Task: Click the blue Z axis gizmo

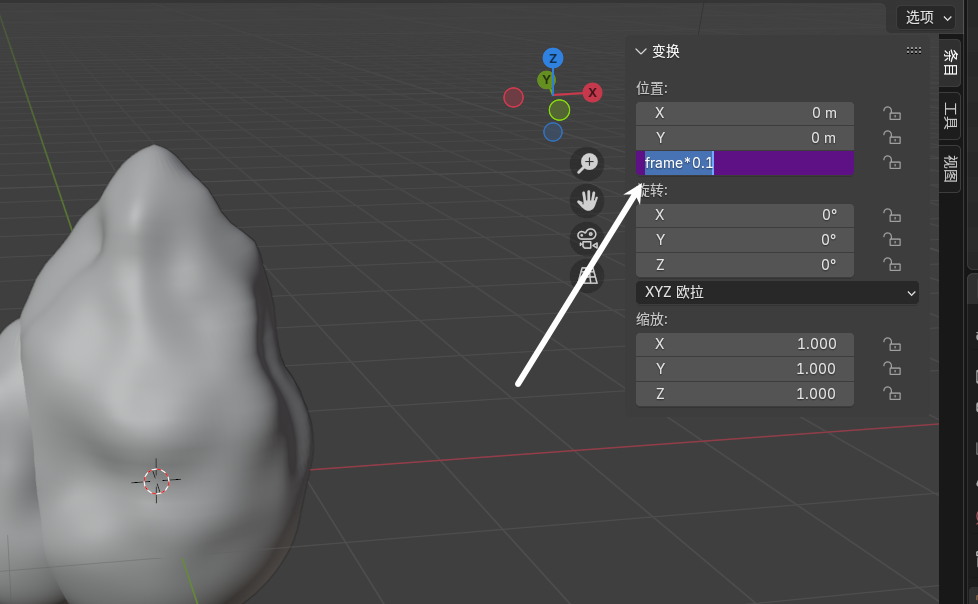Action: tap(552, 58)
